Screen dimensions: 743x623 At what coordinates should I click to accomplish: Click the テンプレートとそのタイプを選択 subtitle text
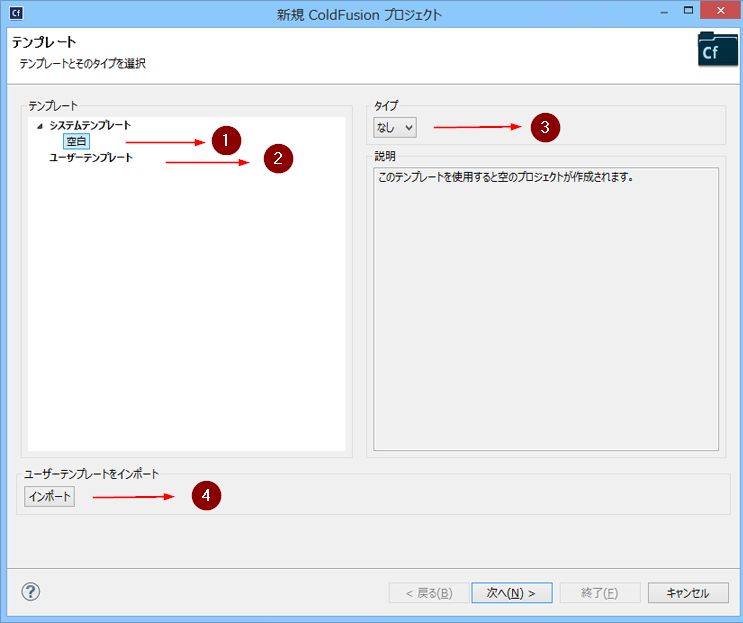coord(82,63)
